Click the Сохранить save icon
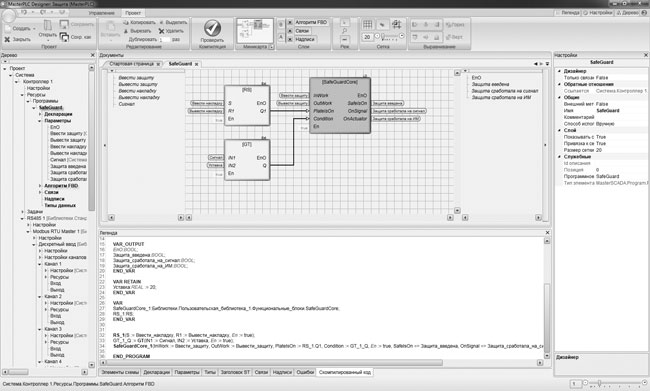The height and width of the screenshot is (391, 650). point(64,24)
